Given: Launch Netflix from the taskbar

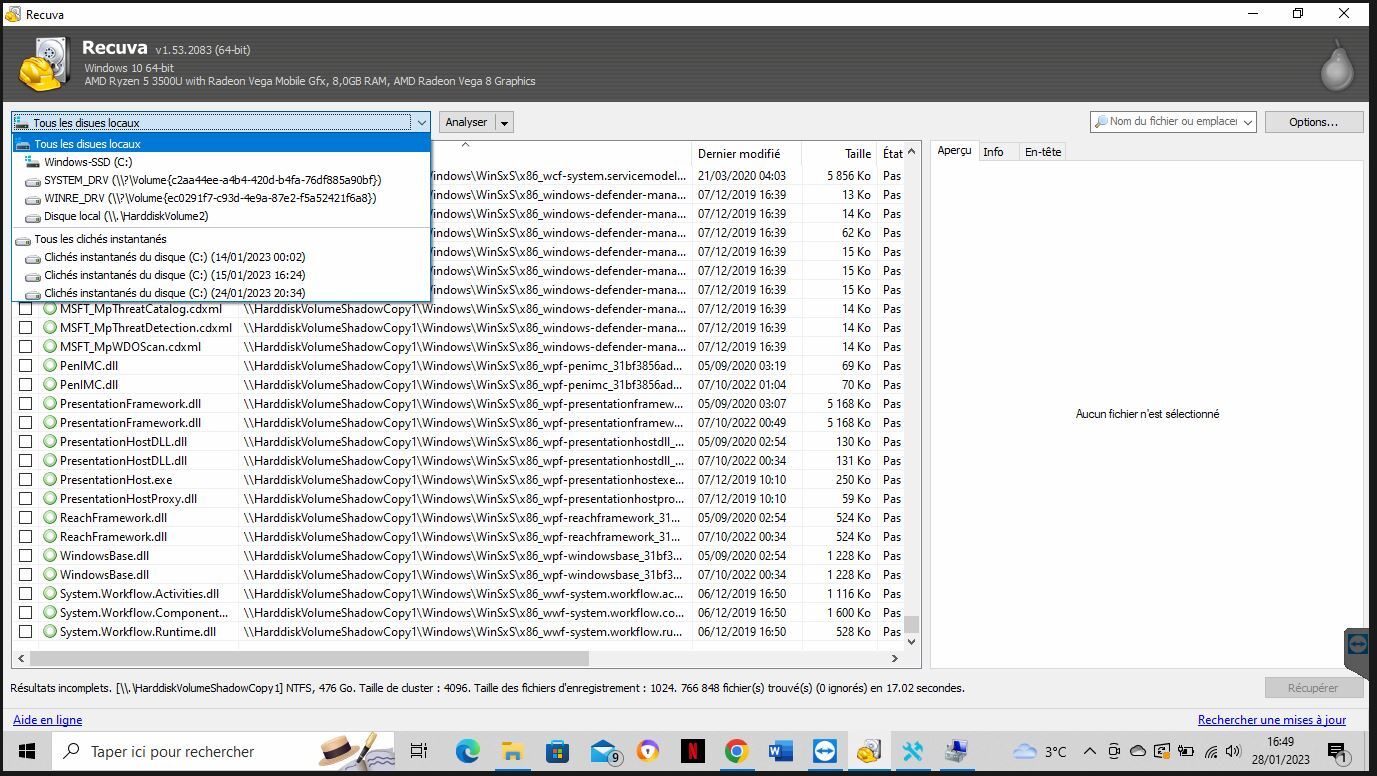Looking at the screenshot, I should click(692, 751).
